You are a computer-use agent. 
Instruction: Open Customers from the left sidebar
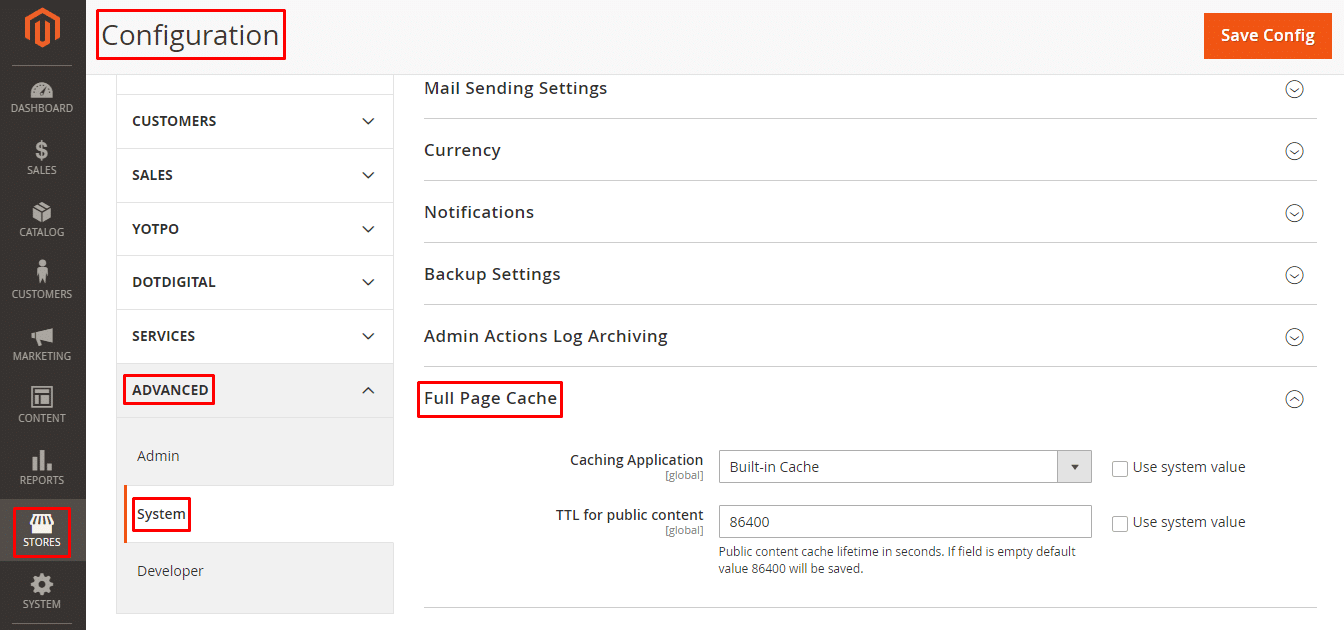[42, 281]
